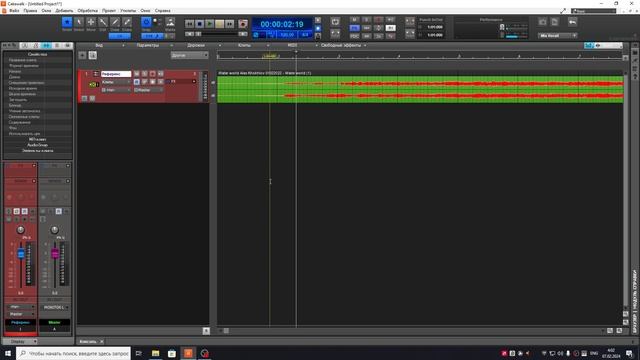The image size is (640, 360).
Task: Close the Консоль tab
Action: (102, 341)
